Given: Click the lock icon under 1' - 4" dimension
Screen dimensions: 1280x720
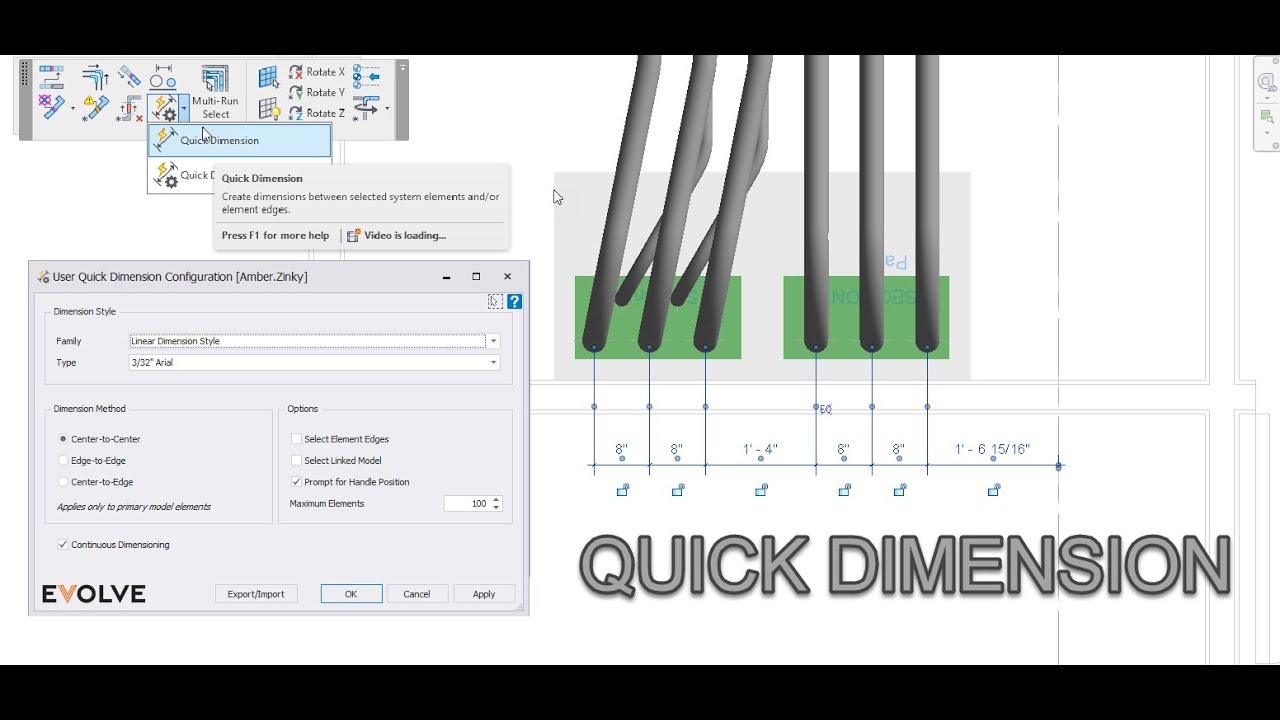Looking at the screenshot, I should [x=761, y=490].
